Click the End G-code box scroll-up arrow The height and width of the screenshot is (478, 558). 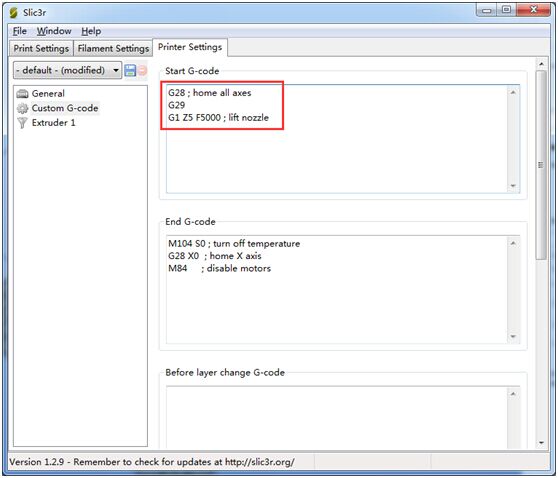click(x=513, y=243)
